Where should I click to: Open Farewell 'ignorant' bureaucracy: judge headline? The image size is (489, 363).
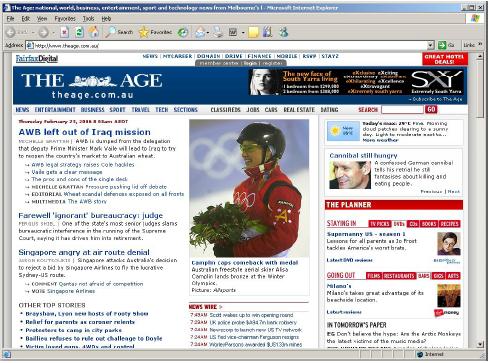[x=91, y=216]
